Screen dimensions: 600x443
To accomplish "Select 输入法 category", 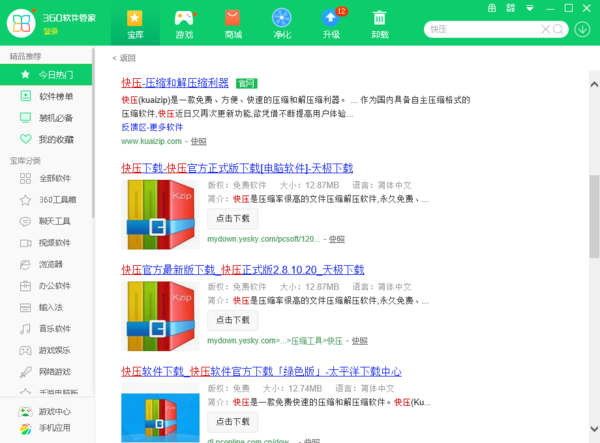I will pyautogui.click(x=46, y=307).
